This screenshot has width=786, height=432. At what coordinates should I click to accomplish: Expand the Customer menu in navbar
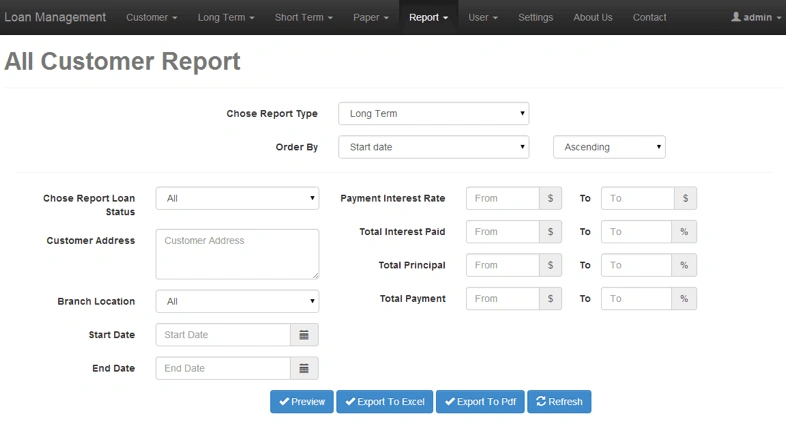click(x=151, y=17)
